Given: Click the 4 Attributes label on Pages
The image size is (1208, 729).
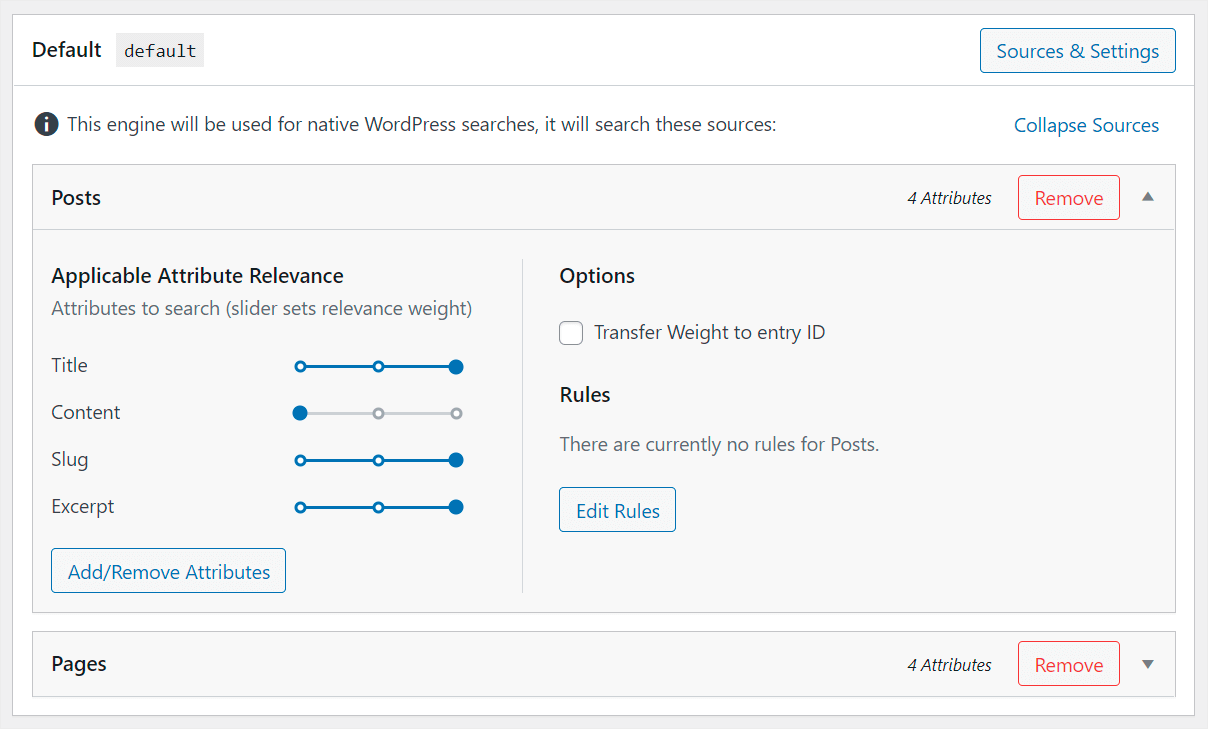Looking at the screenshot, I should point(948,663).
